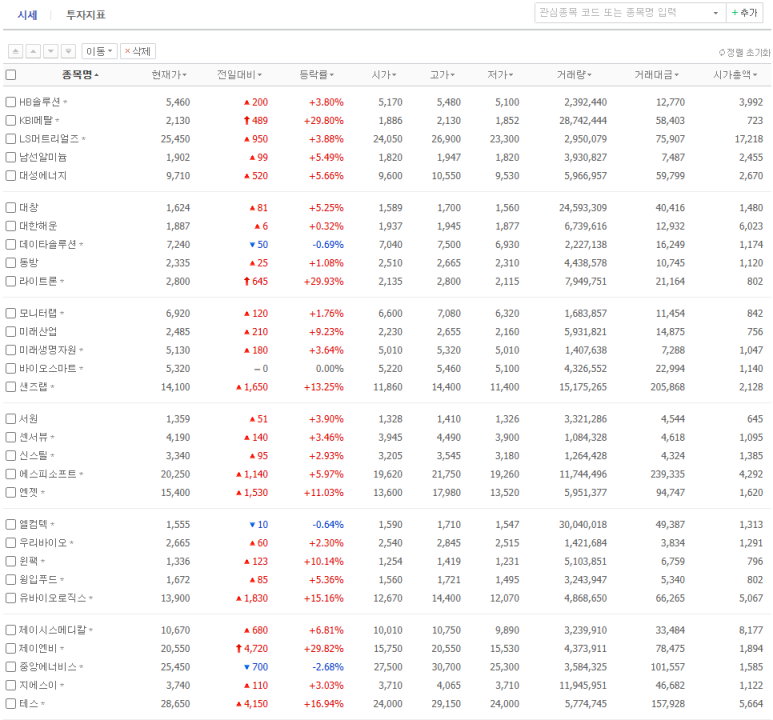Reset sorting with 정렬 초기화
The image size is (773, 720).
[x=744, y=52]
